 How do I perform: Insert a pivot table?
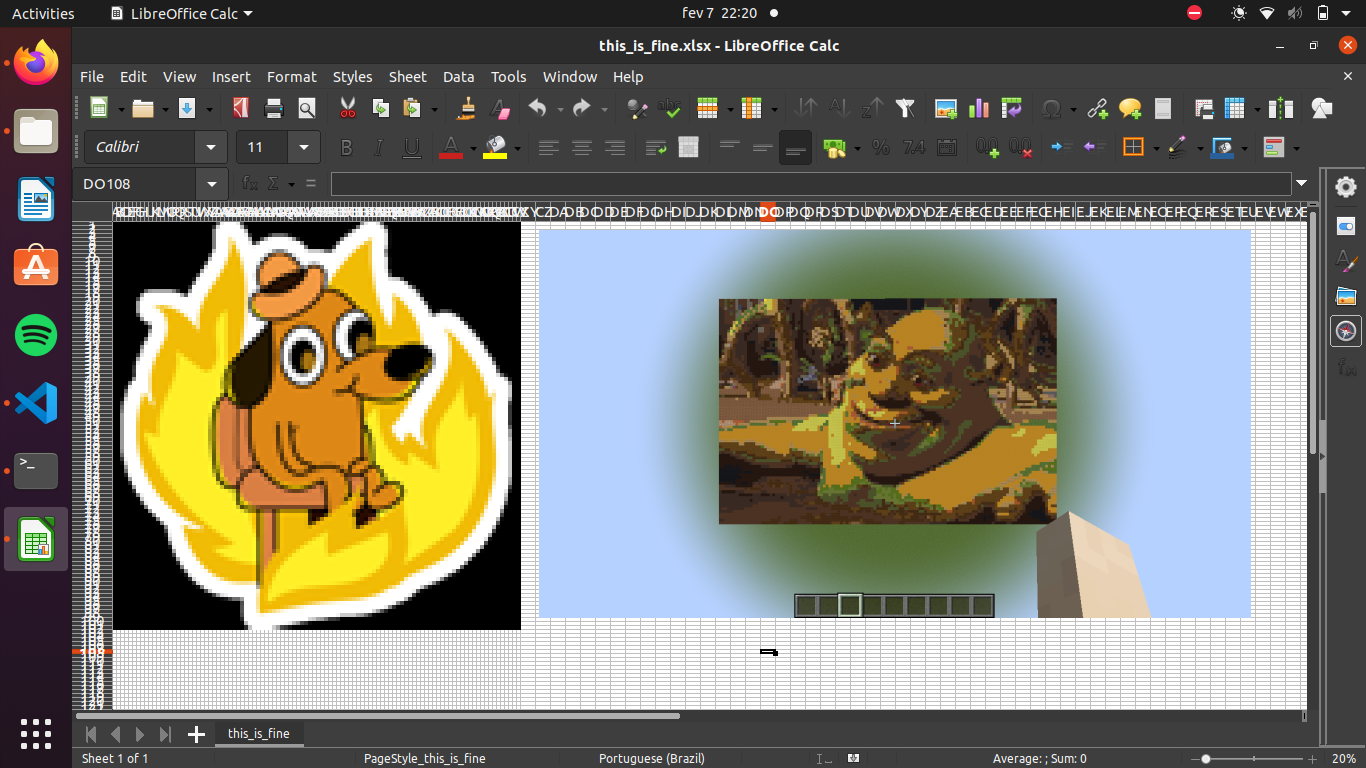[1011, 108]
